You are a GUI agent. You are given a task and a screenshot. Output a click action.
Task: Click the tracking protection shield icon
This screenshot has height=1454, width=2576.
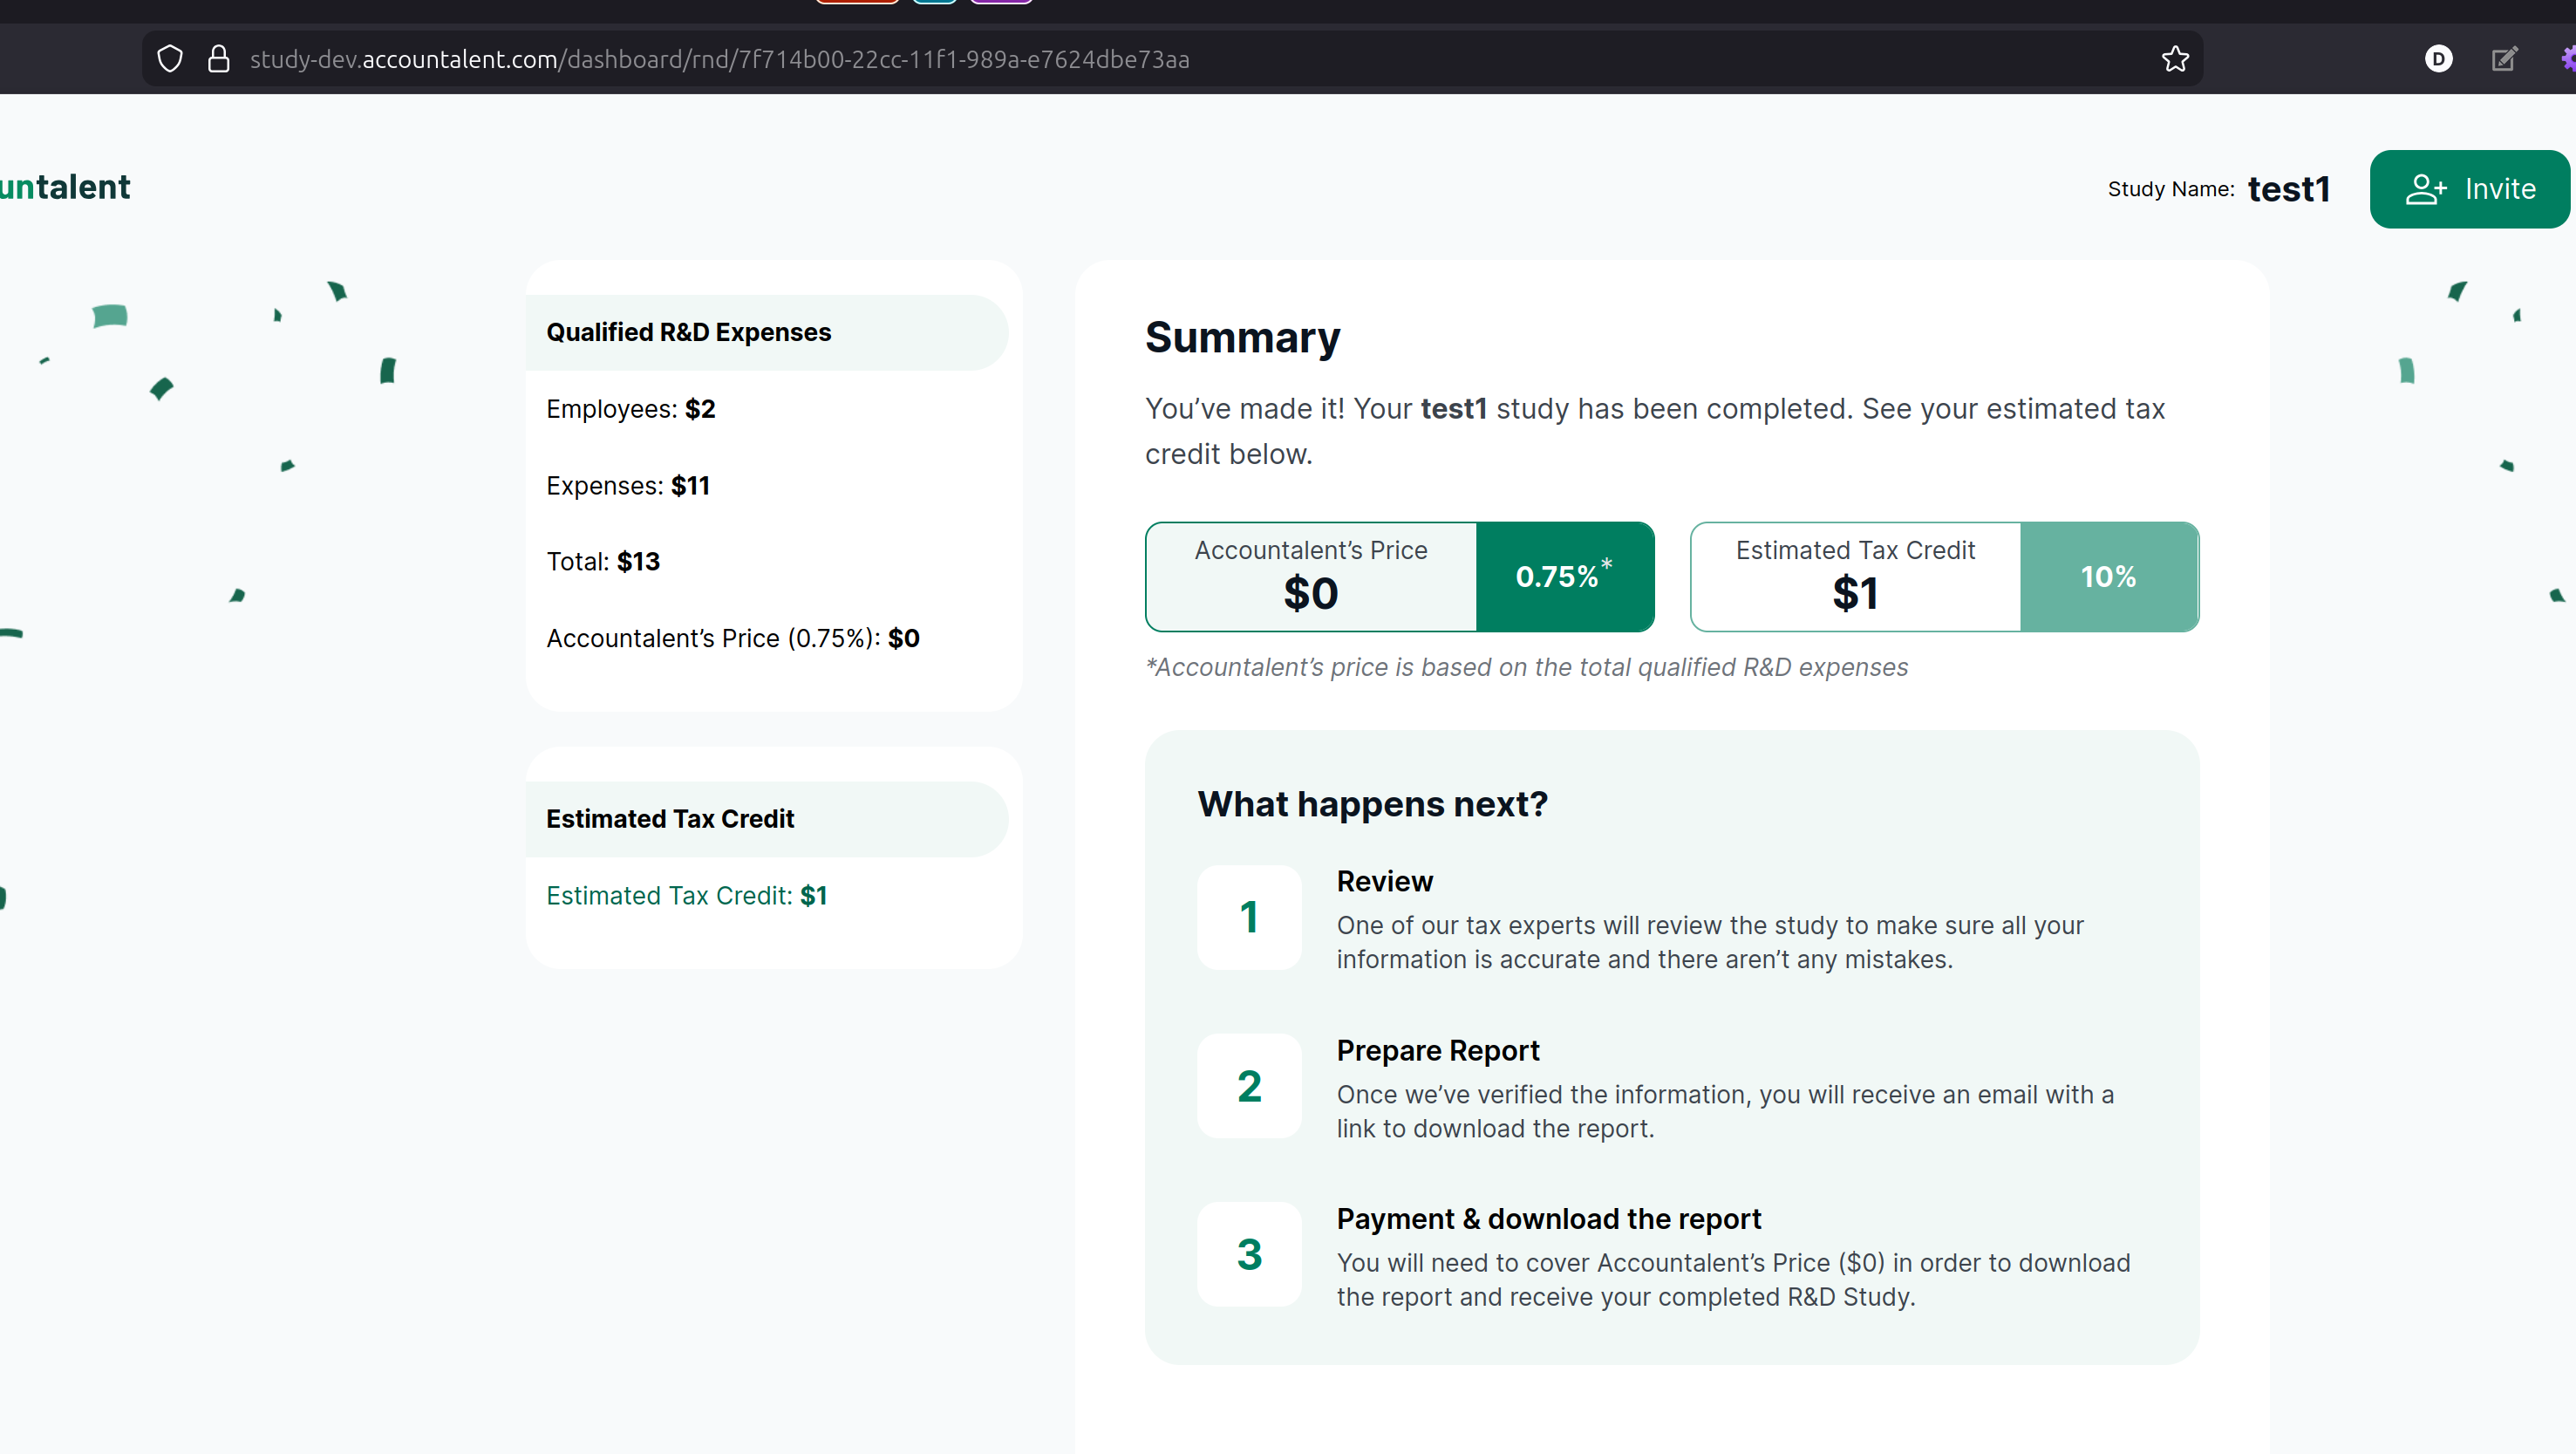tap(170, 59)
